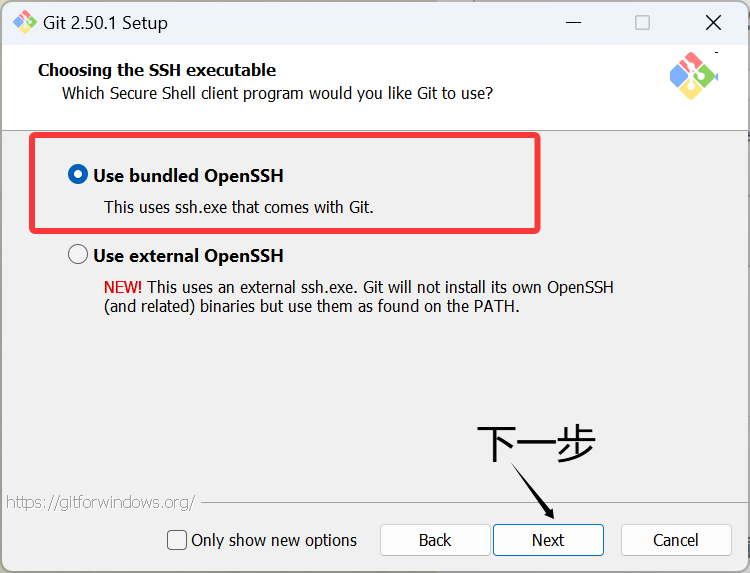Image resolution: width=750 pixels, height=573 pixels.
Task: Click the black arrow pointing to Next
Action: (x=533, y=490)
